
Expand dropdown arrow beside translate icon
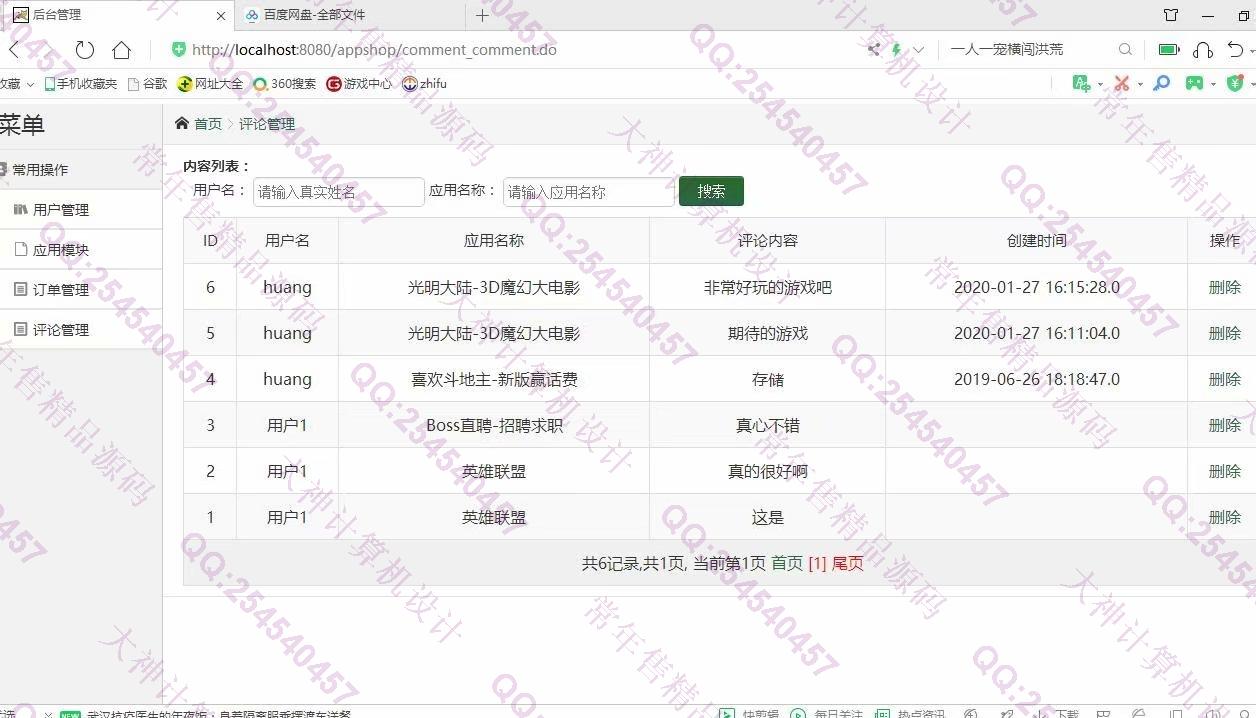click(1100, 85)
